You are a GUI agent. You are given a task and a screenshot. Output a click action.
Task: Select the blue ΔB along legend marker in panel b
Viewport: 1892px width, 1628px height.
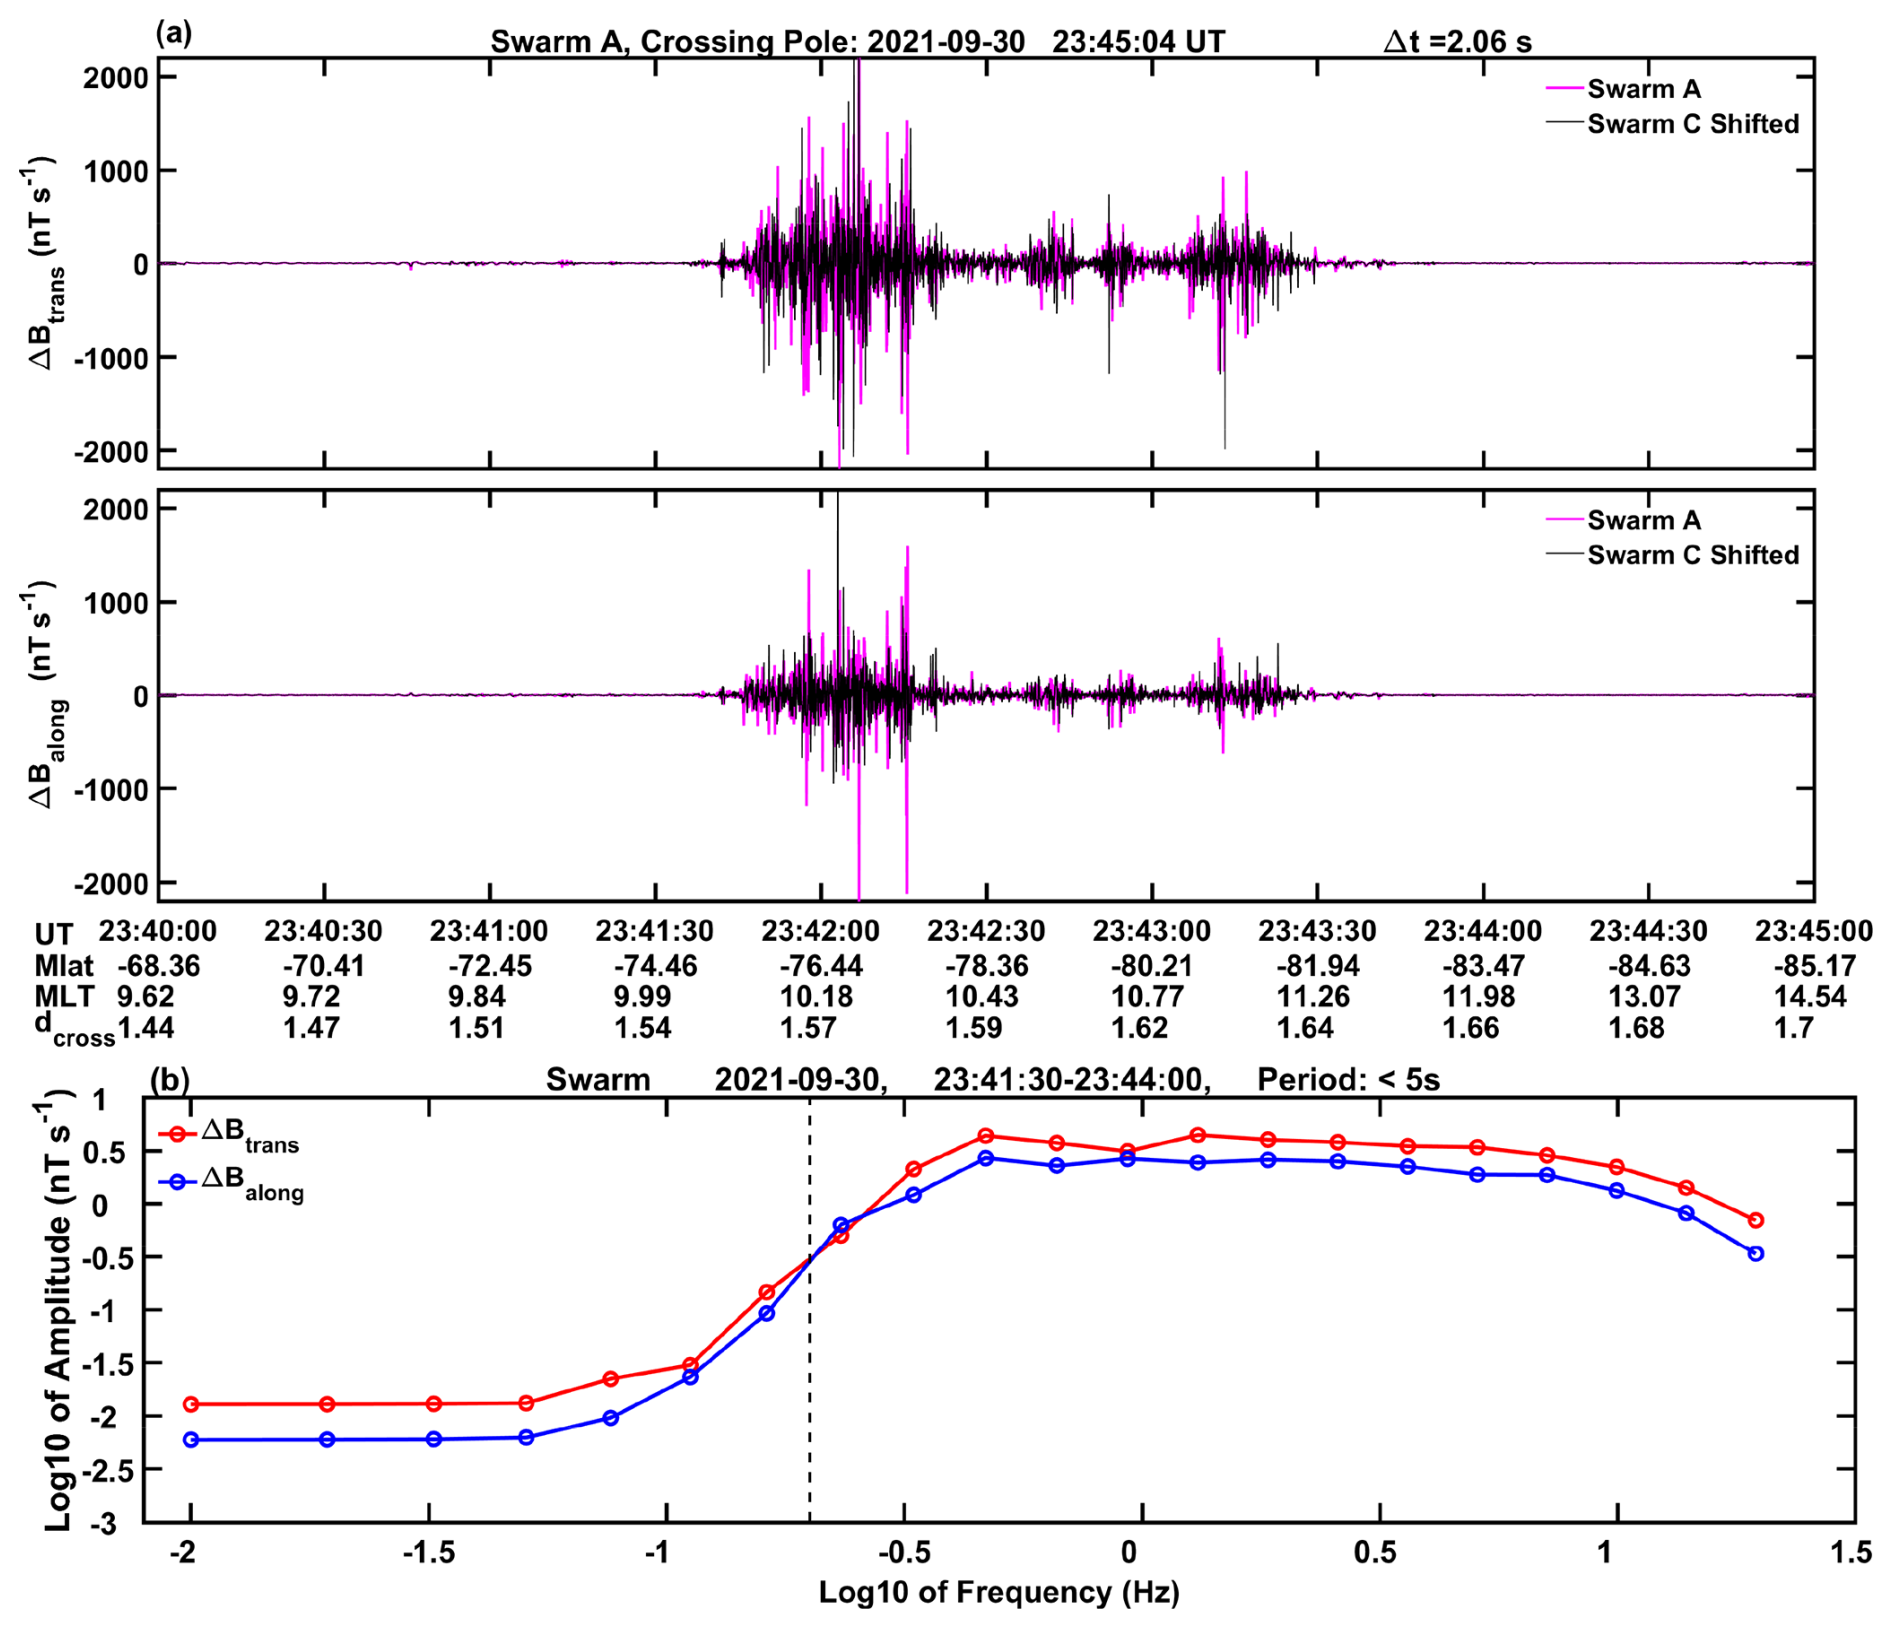[178, 1181]
